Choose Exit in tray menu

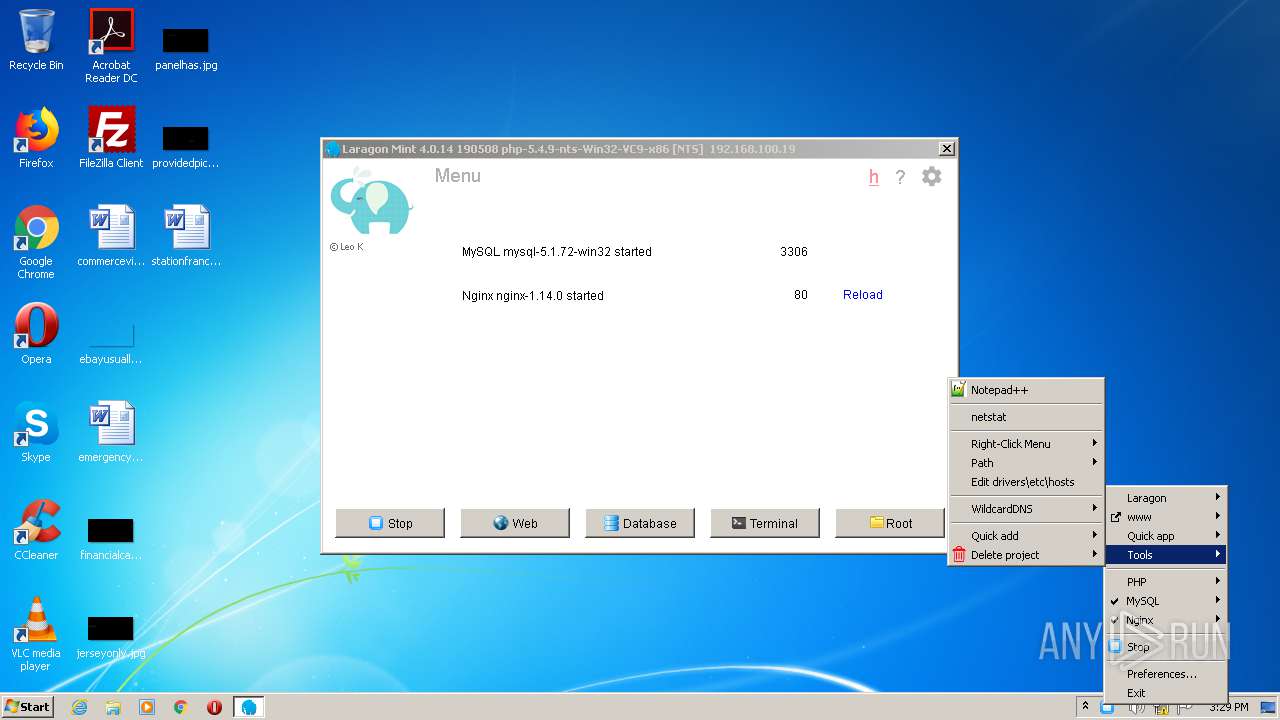click(1166, 693)
